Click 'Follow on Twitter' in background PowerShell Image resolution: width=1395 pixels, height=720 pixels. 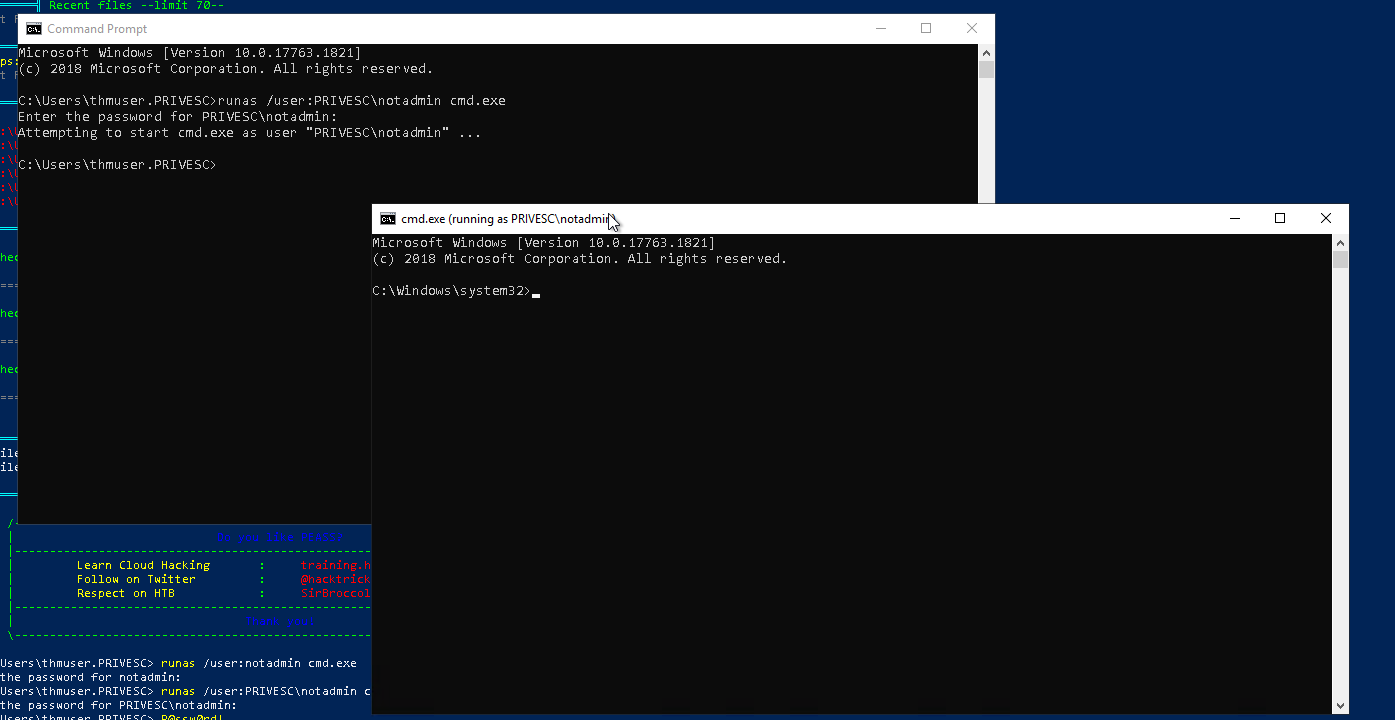(x=136, y=579)
